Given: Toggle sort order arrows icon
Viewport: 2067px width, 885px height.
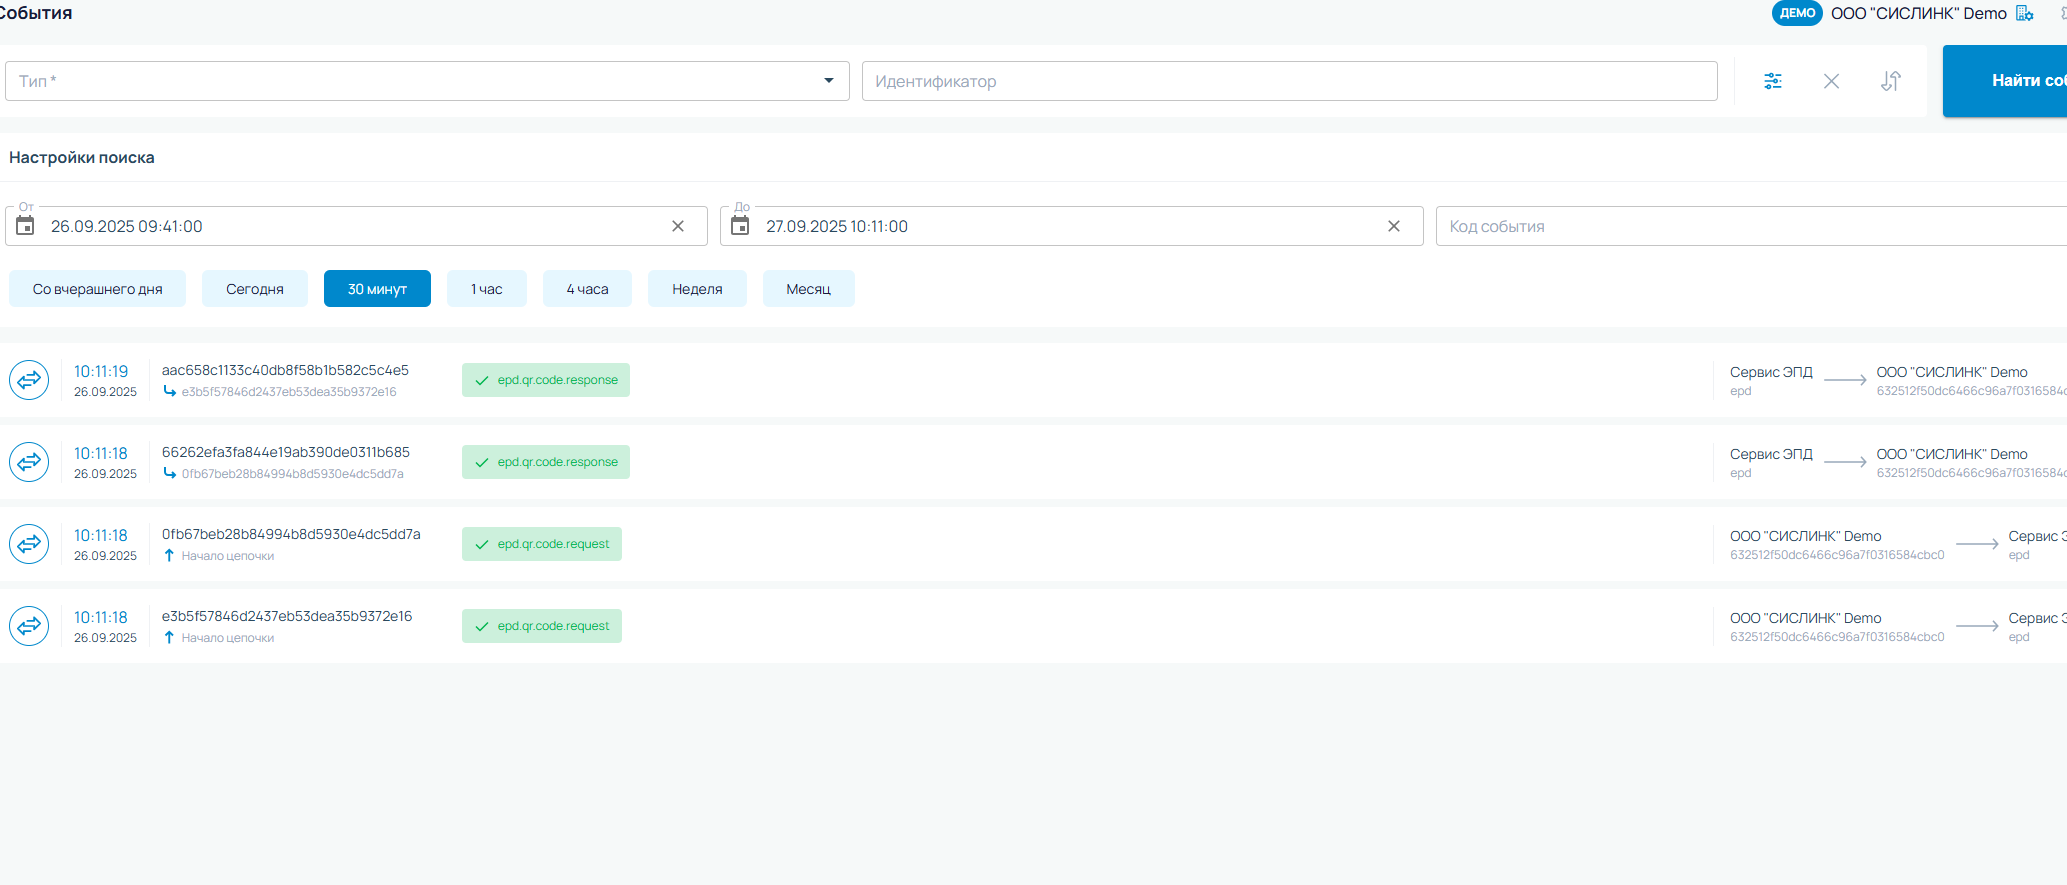Looking at the screenshot, I should coord(1890,81).
